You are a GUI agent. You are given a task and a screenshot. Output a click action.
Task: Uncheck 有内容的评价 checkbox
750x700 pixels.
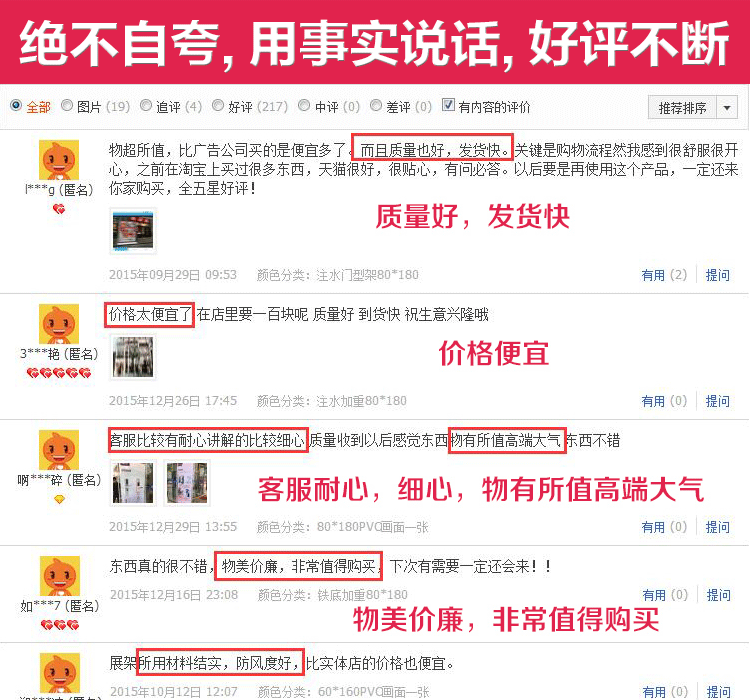pos(448,104)
